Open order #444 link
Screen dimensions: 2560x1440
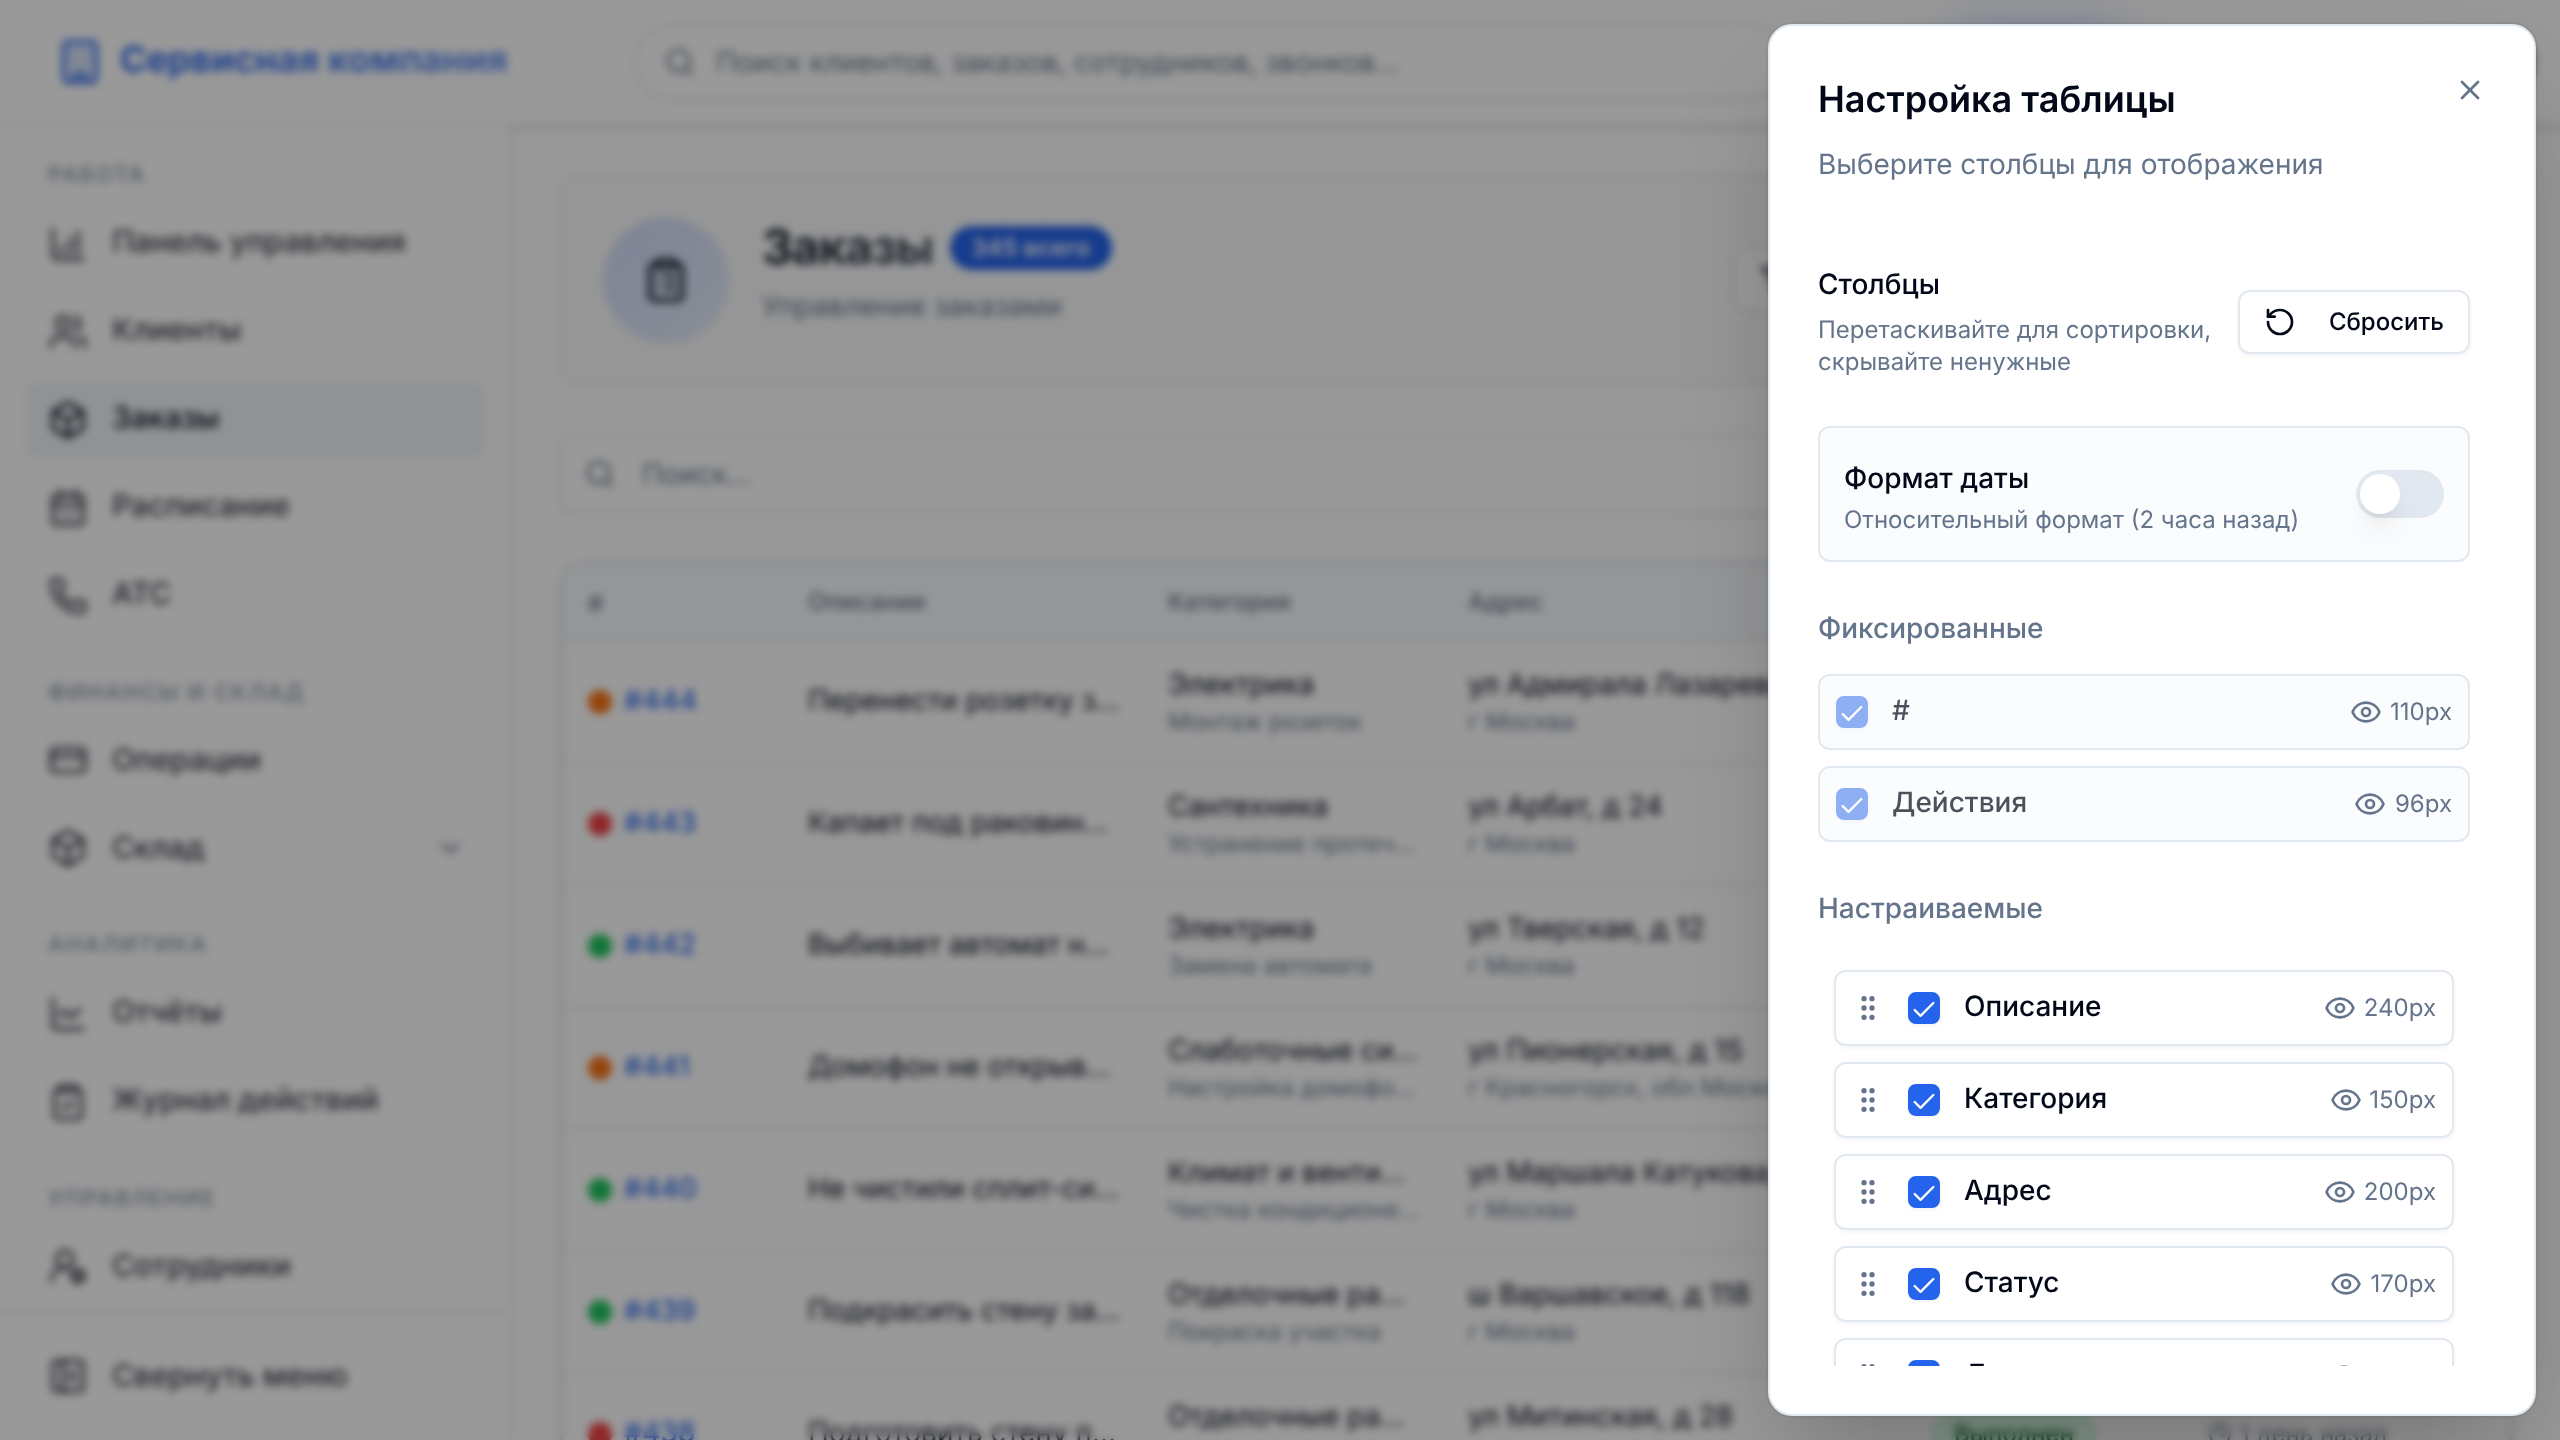coord(660,701)
